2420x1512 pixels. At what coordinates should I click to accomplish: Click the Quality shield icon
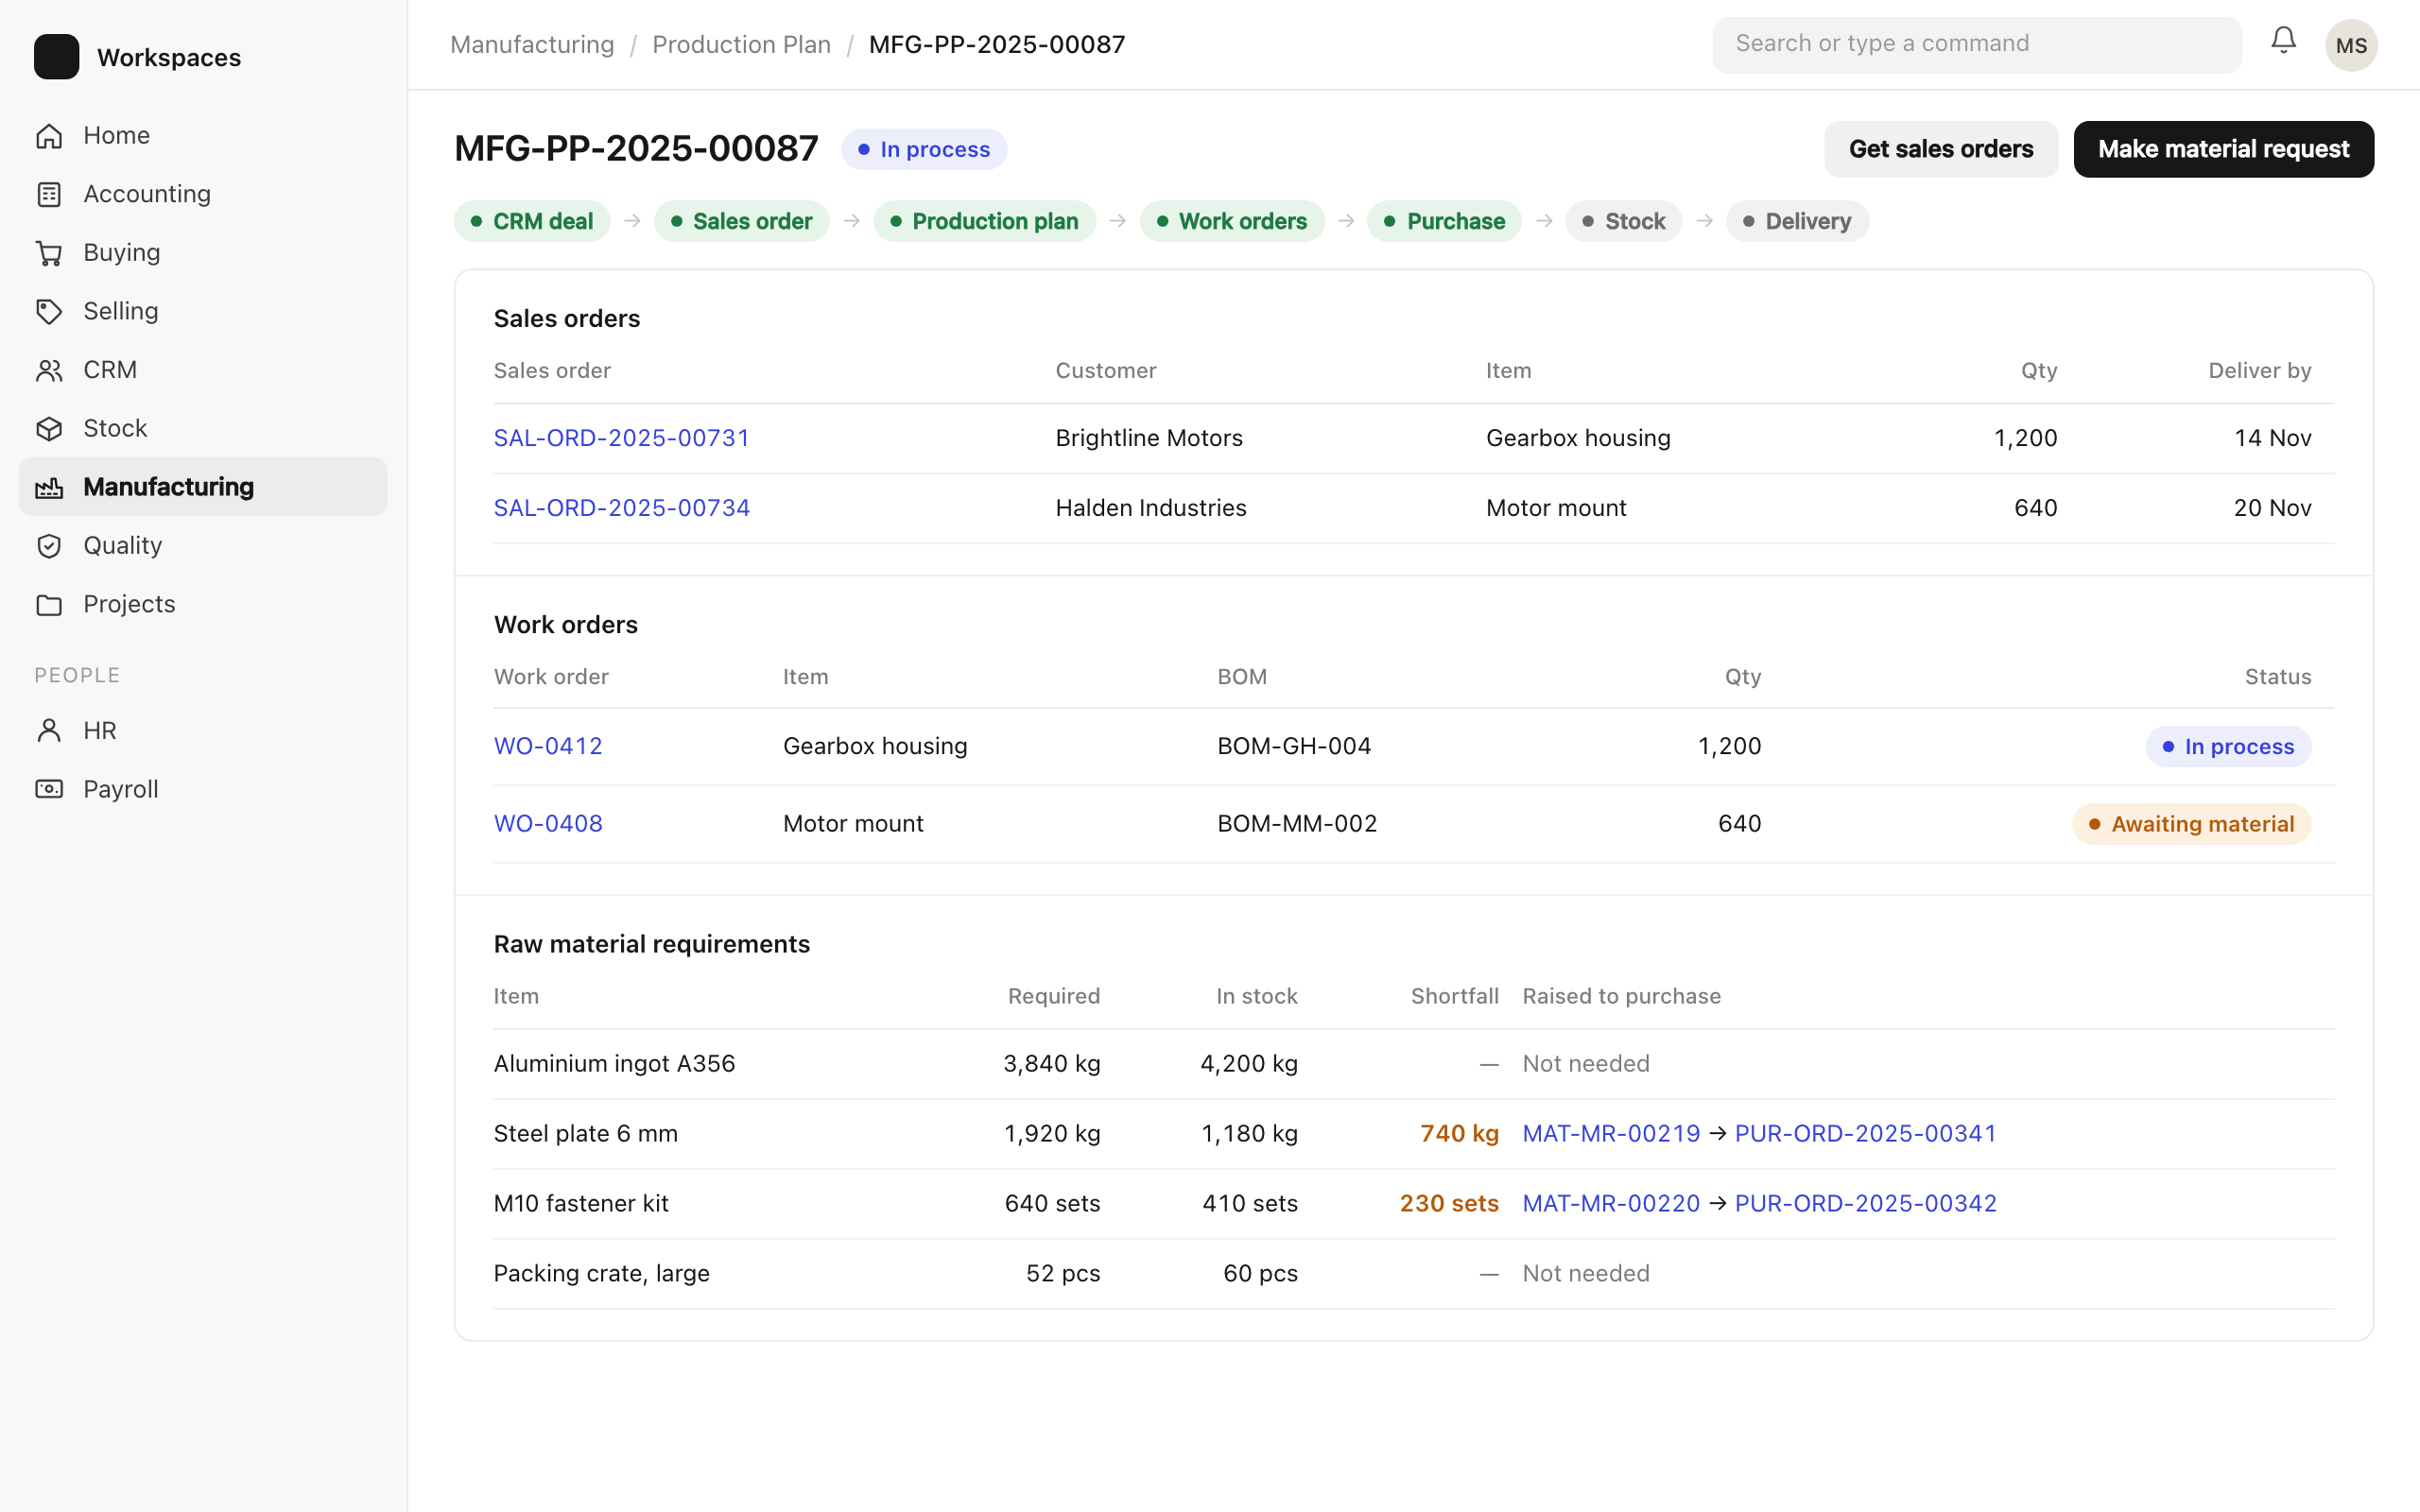pos(49,546)
